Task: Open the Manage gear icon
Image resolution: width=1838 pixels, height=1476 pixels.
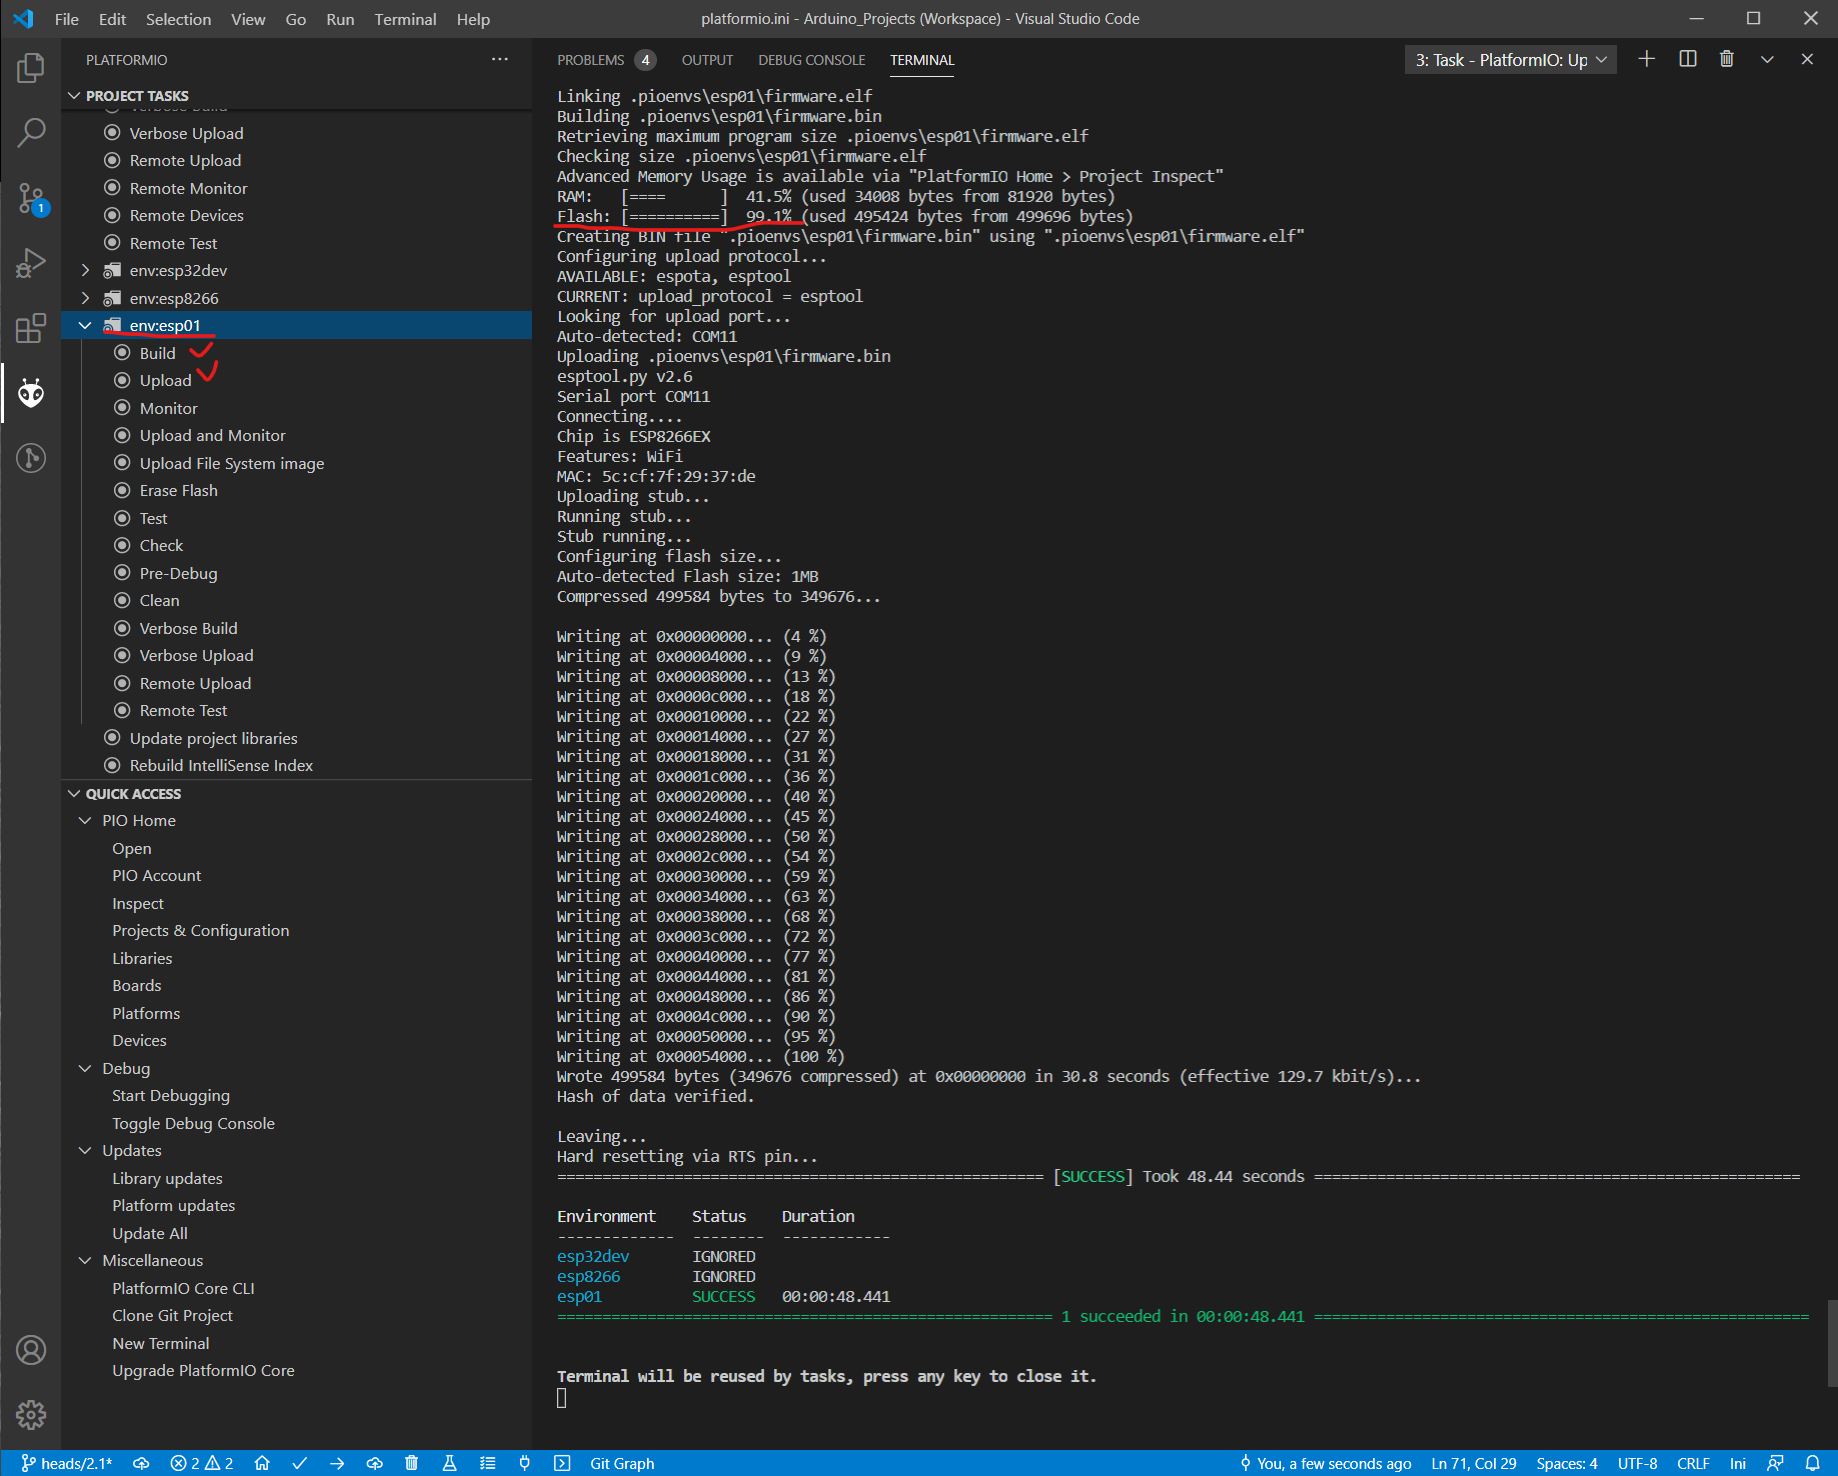Action: tap(31, 1415)
